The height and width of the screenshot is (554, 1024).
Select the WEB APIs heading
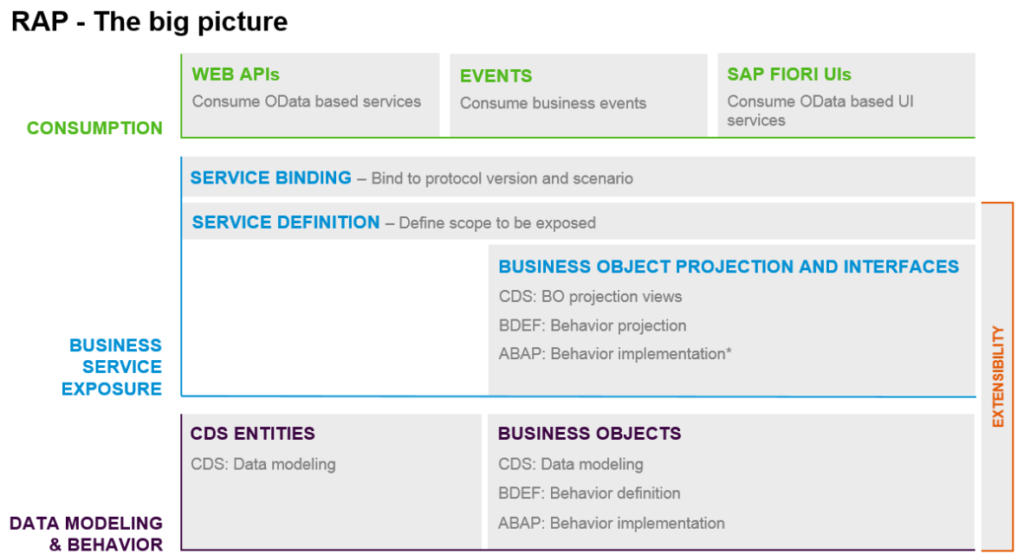pos(236,74)
